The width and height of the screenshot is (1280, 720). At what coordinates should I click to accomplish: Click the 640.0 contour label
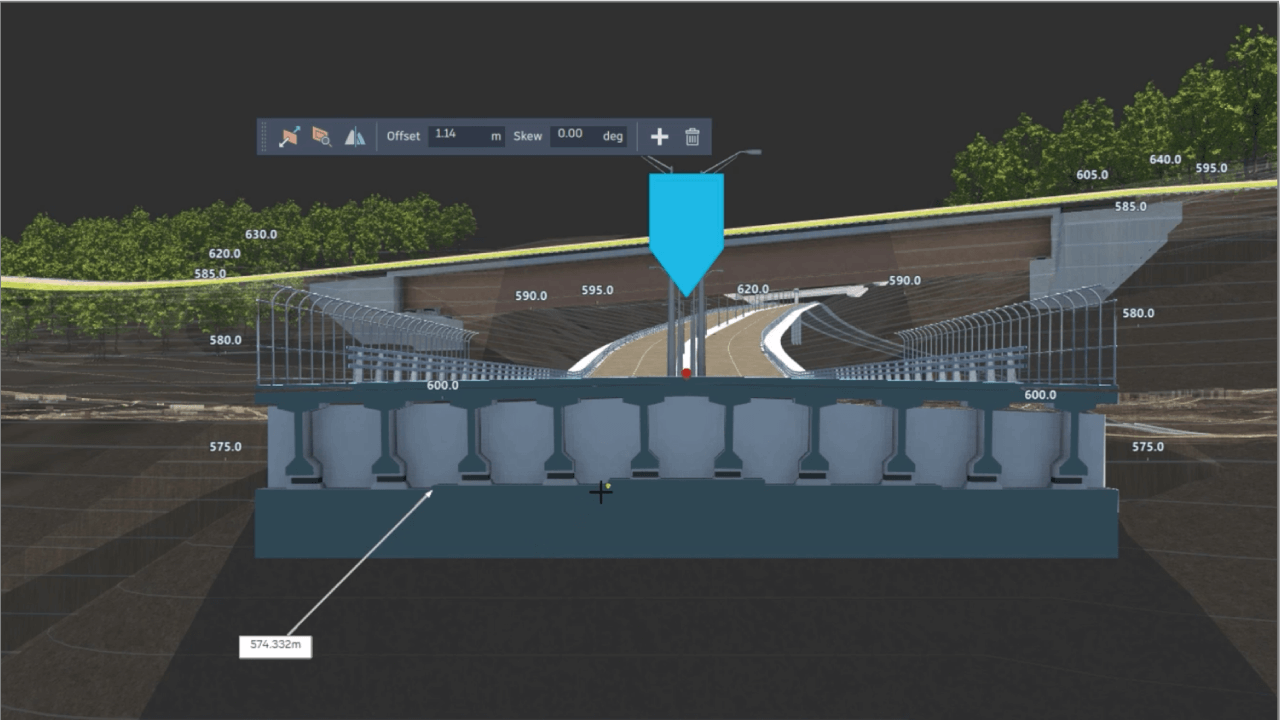[1165, 160]
